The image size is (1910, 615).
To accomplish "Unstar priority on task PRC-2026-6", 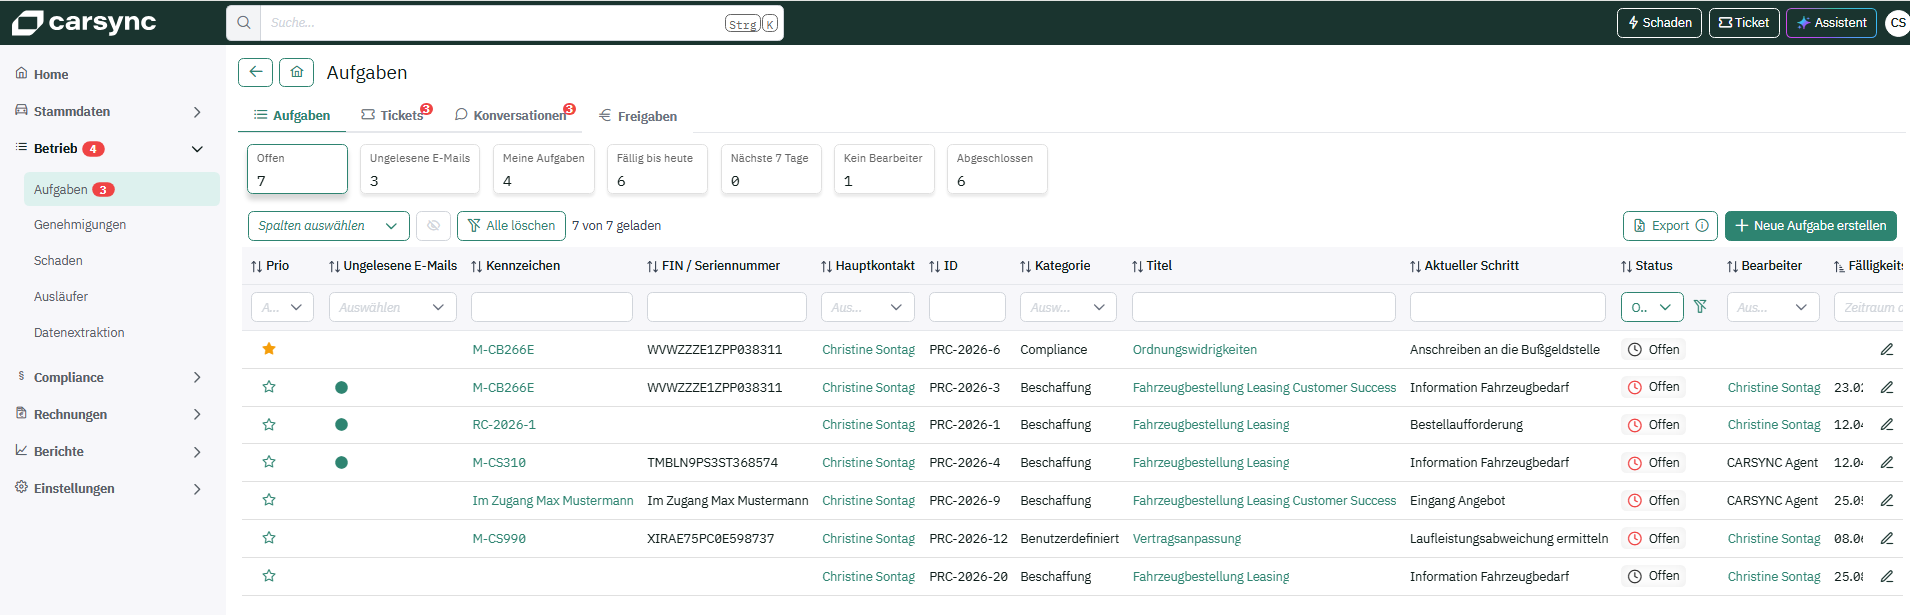I will click(269, 349).
